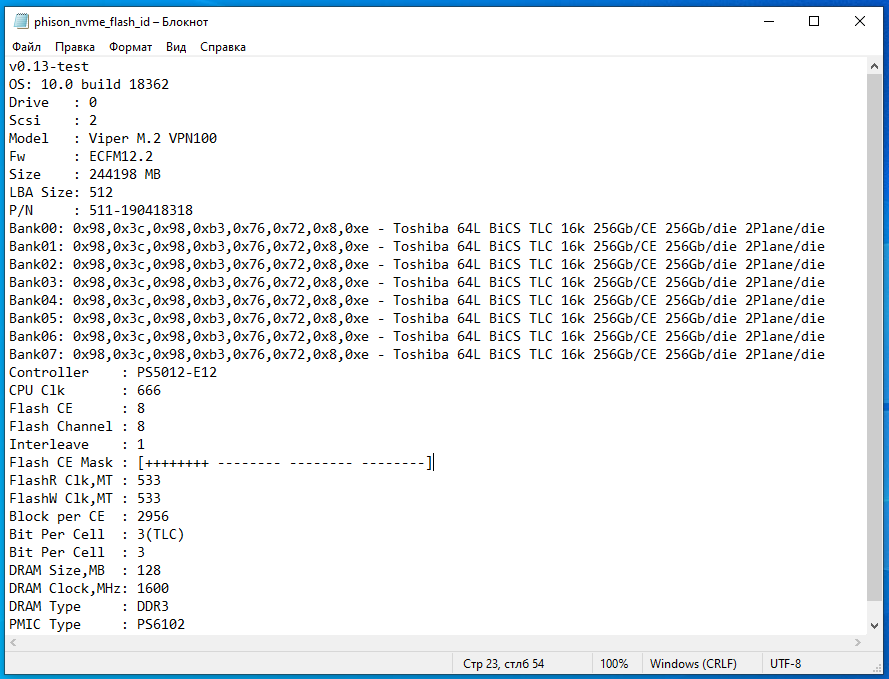
Task: Click the Bank01 flash ID line
Action: click(x=417, y=247)
